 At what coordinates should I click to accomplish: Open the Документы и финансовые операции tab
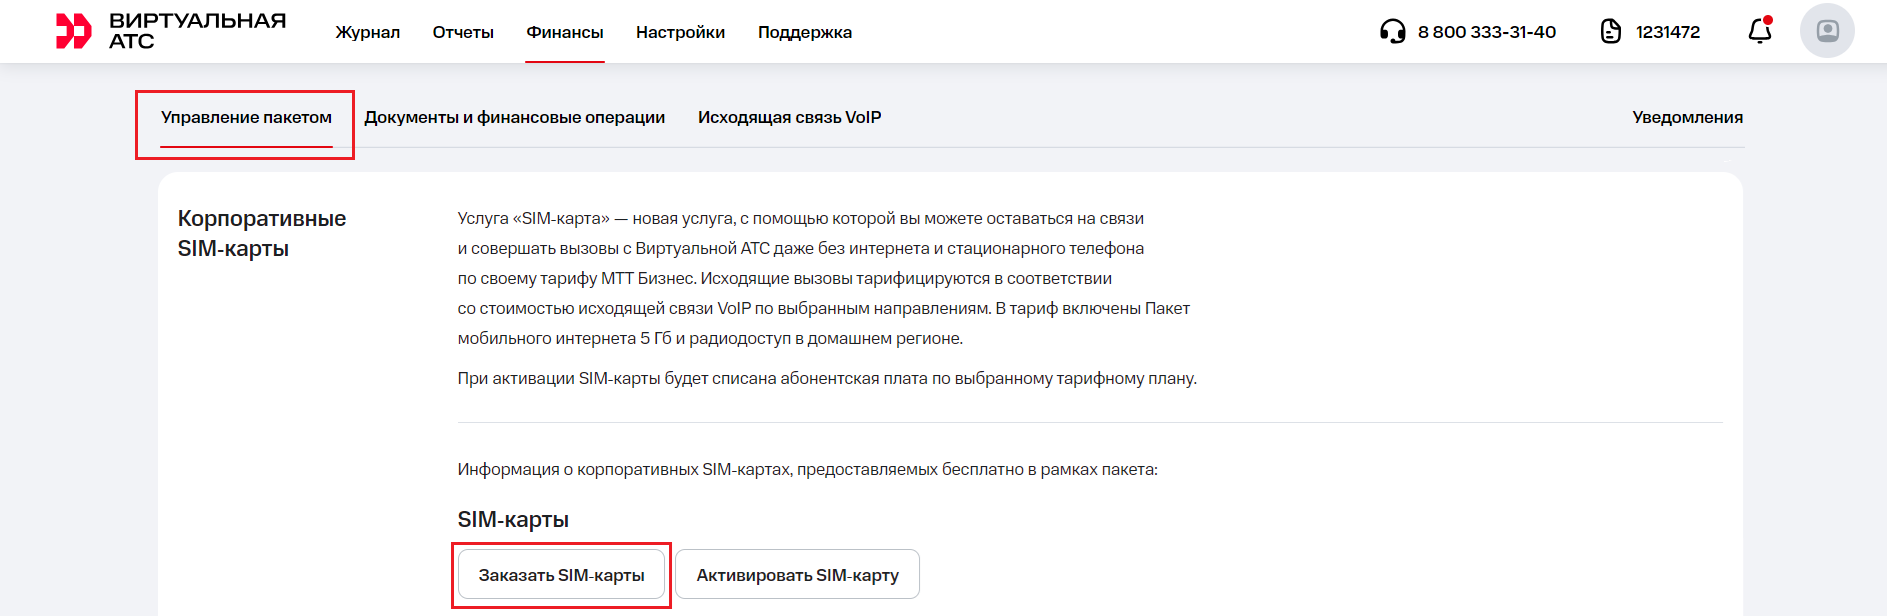514,117
